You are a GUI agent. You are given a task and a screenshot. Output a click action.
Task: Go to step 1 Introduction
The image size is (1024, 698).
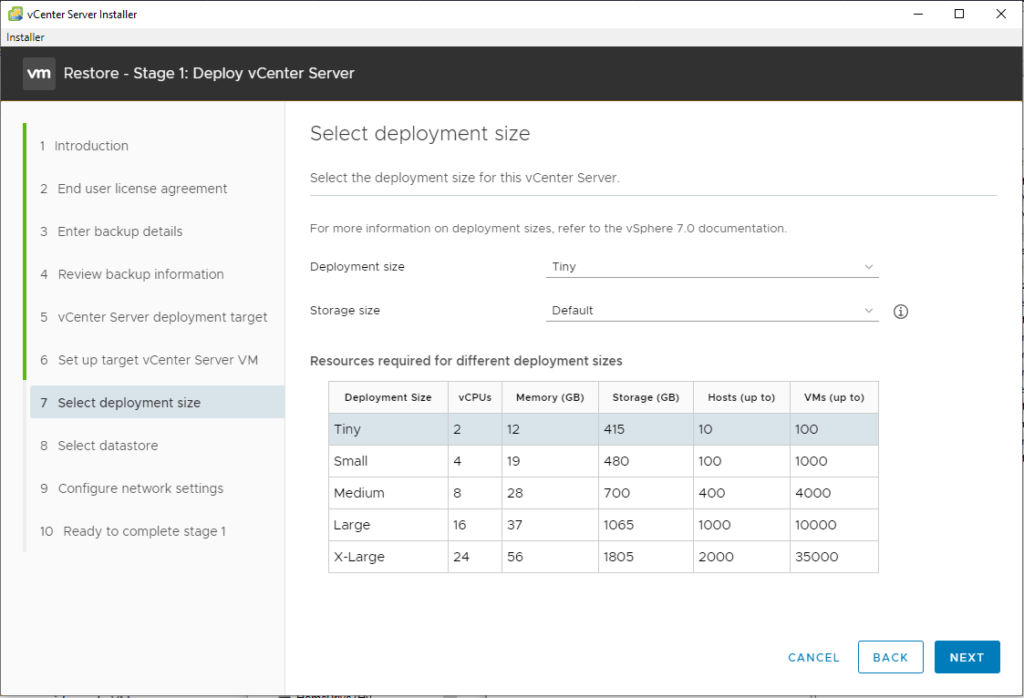point(84,146)
